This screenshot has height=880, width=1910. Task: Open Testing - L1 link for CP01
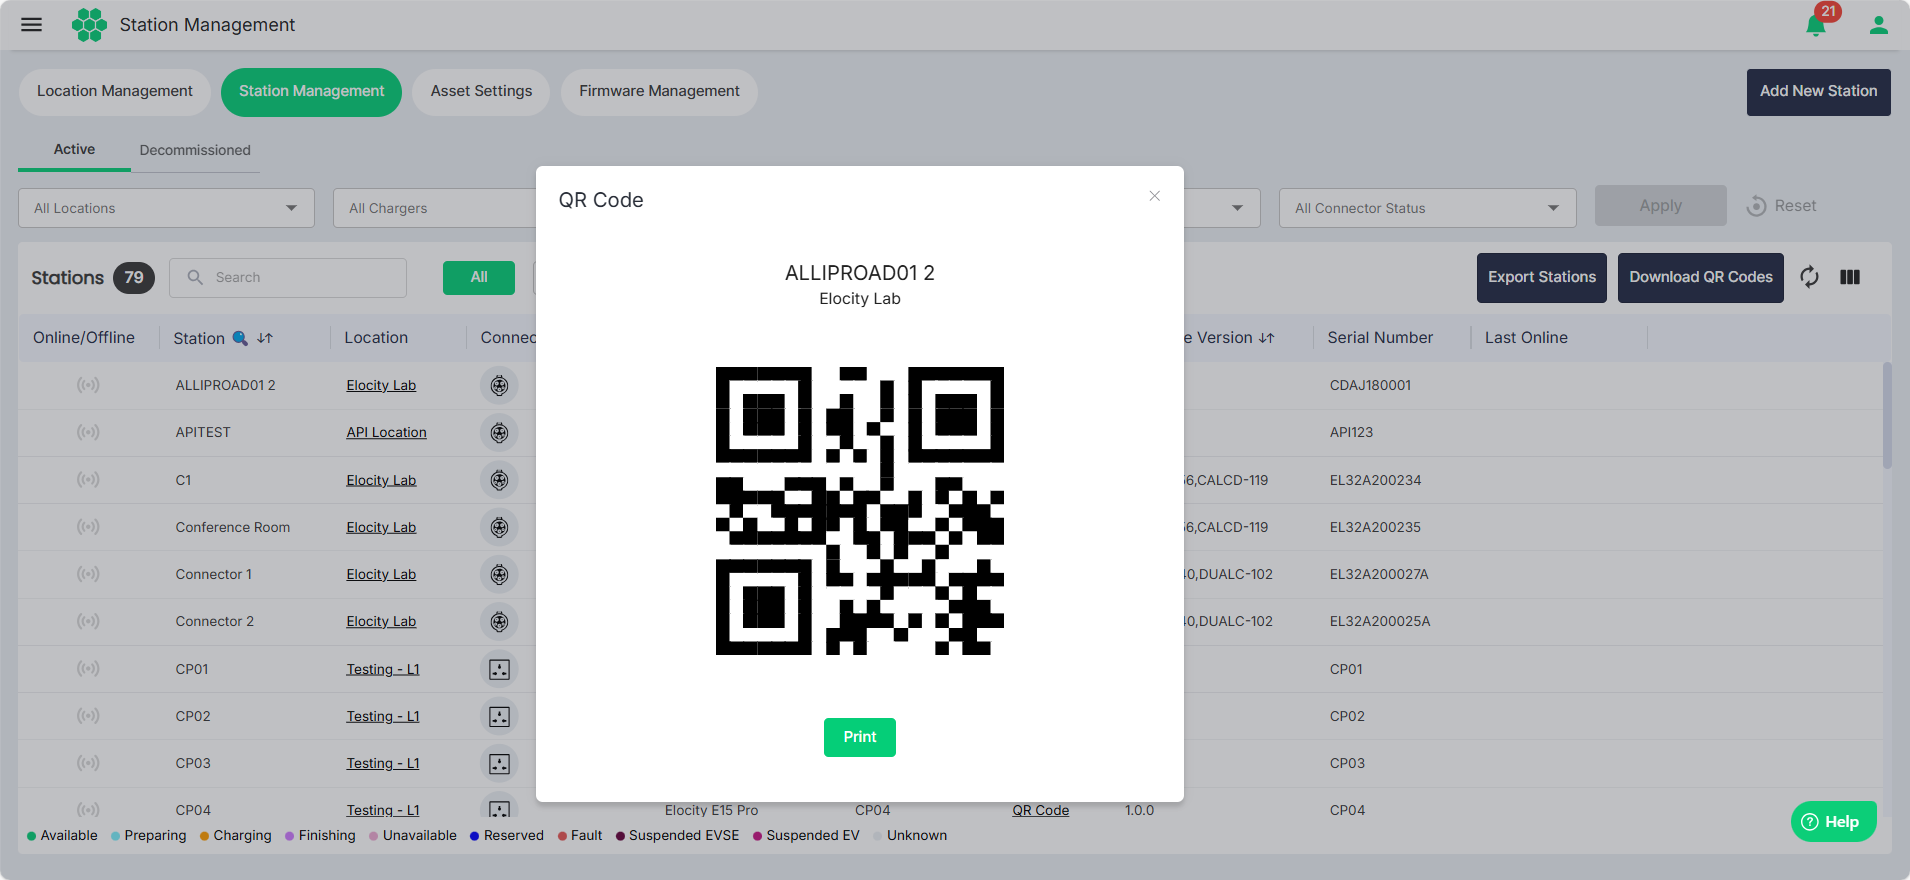coord(383,670)
